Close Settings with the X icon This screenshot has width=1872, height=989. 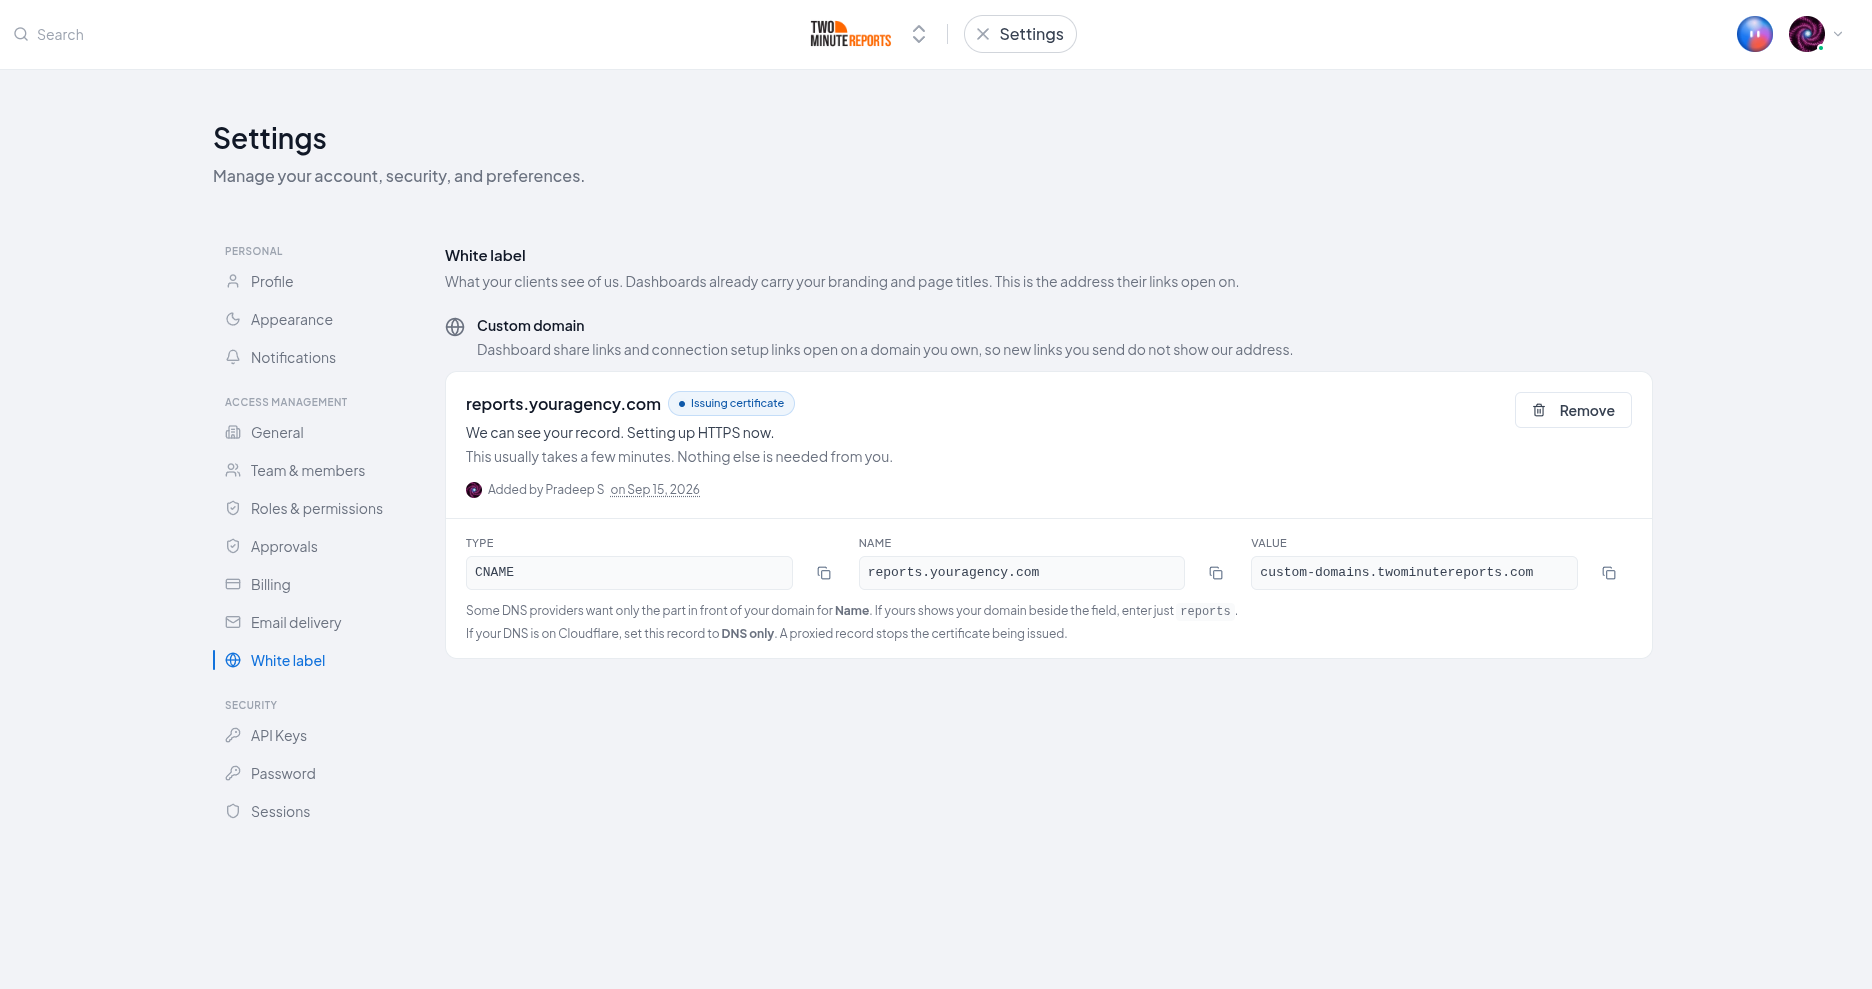(x=983, y=34)
